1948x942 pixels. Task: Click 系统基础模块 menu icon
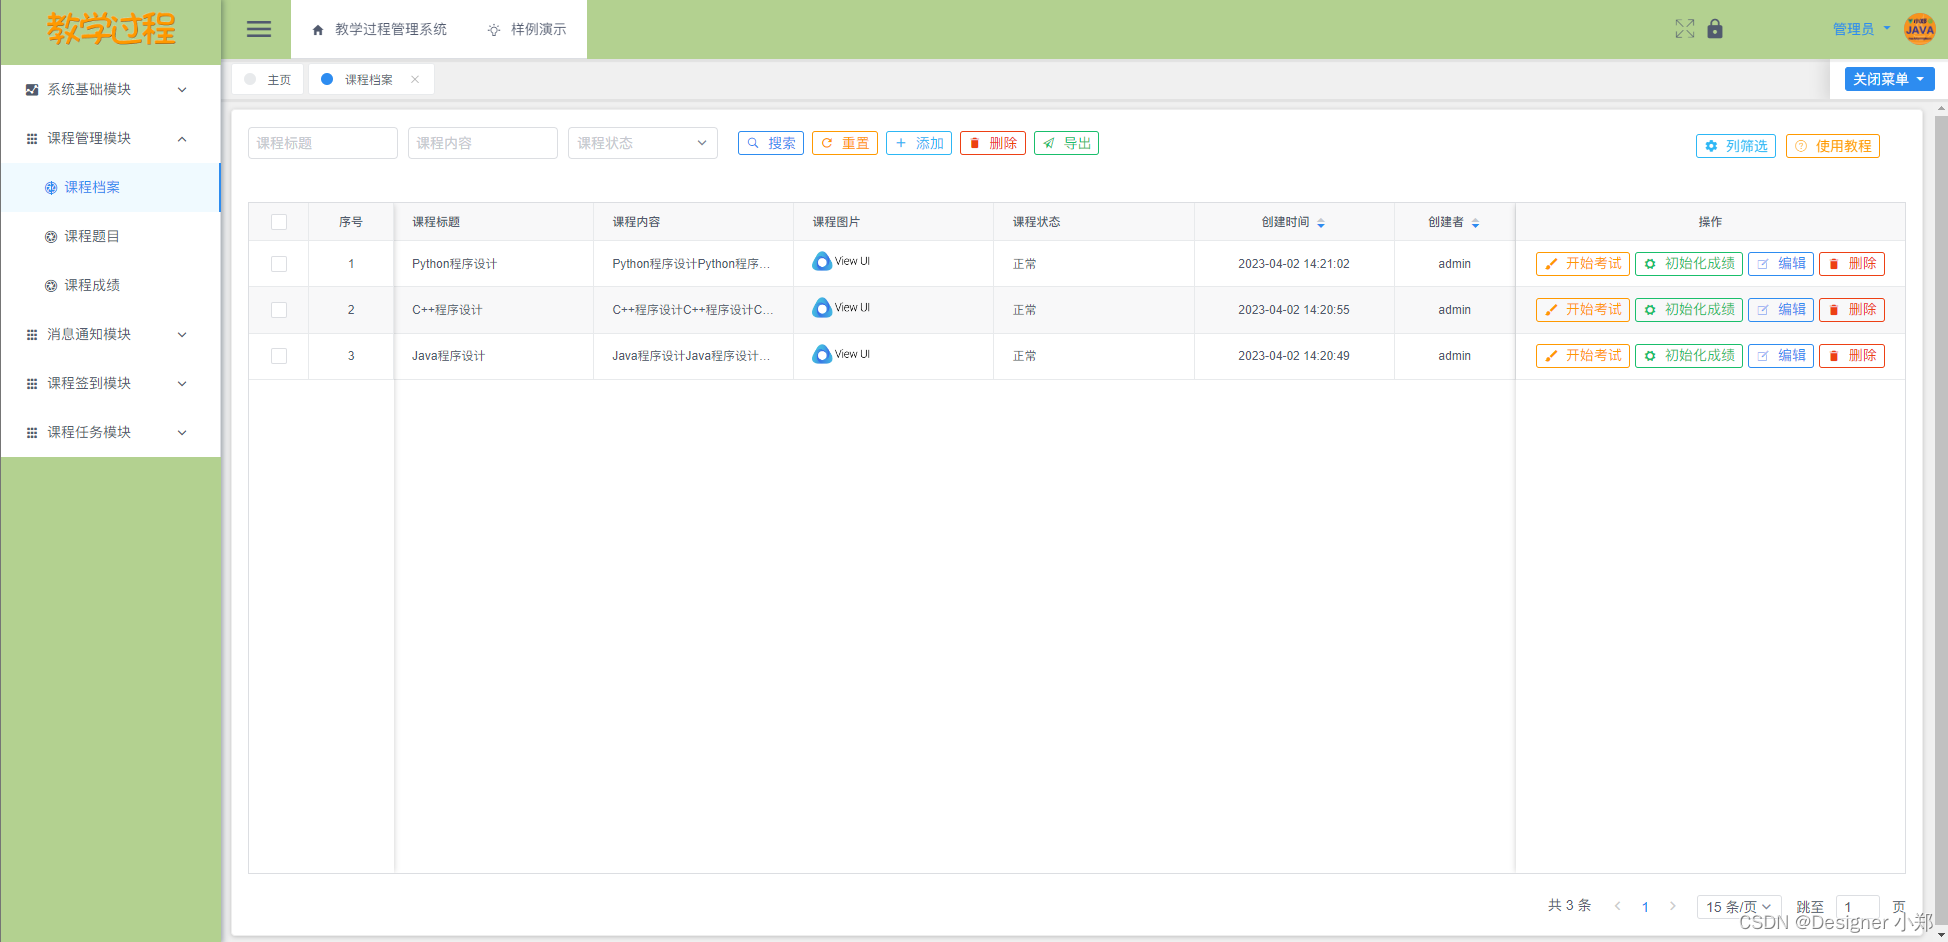[x=32, y=89]
